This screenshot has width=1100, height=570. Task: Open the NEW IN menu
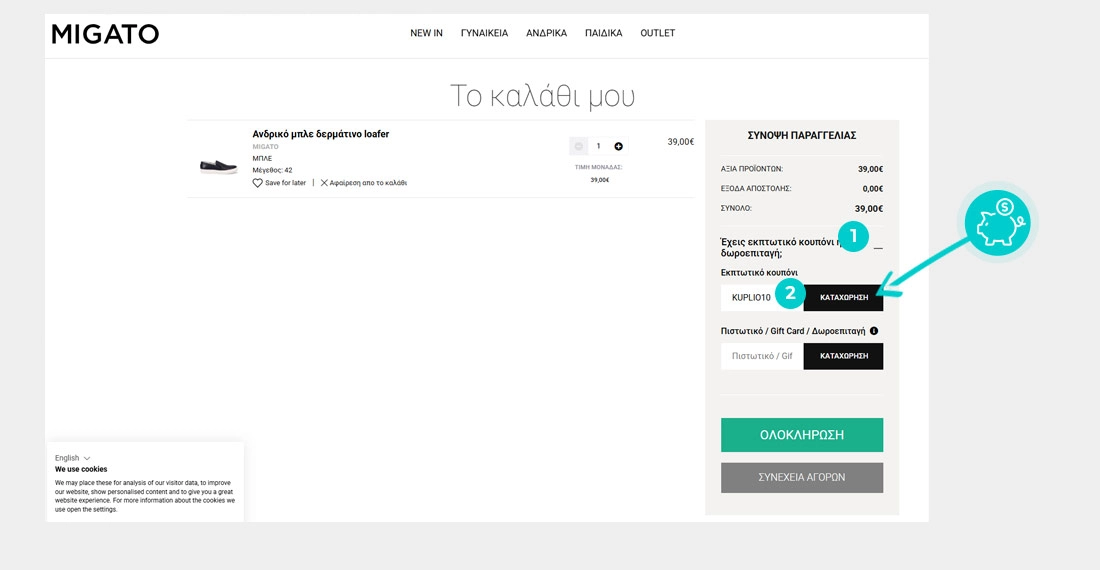tap(426, 33)
